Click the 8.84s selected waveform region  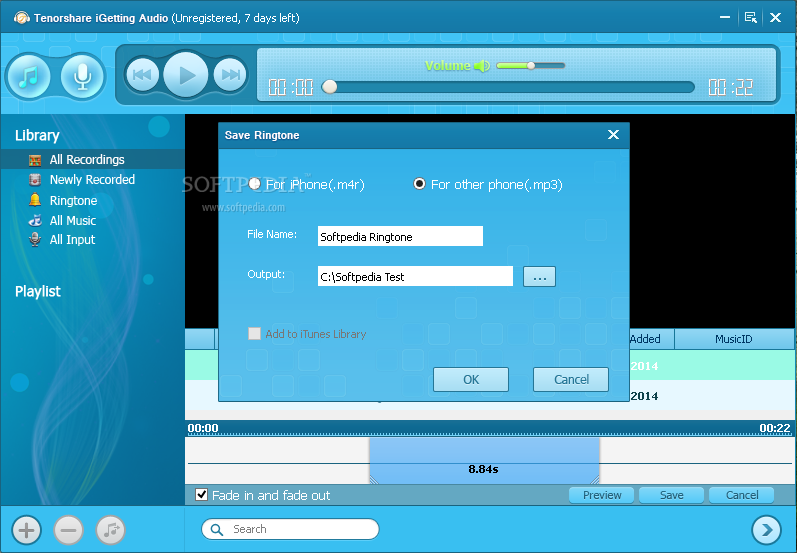coord(484,461)
